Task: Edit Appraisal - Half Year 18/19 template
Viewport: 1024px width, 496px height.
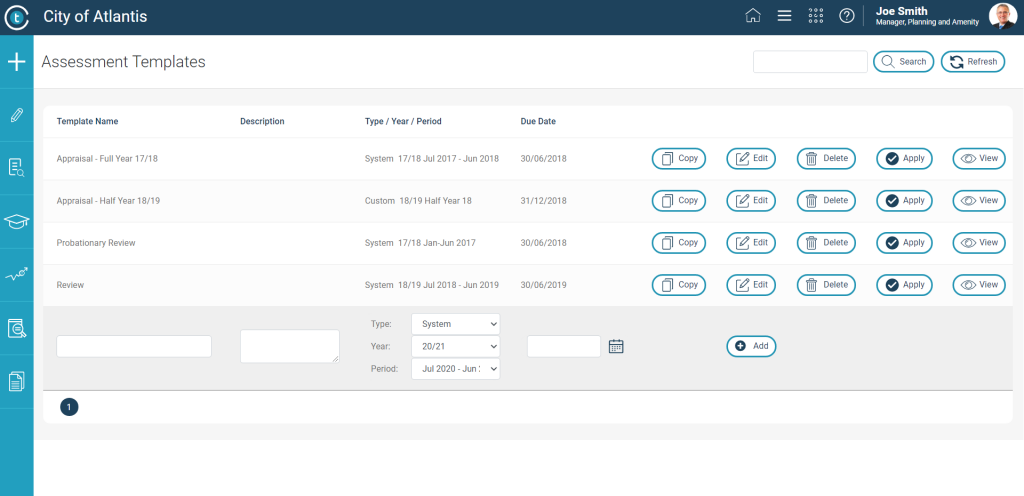Action: (752, 200)
